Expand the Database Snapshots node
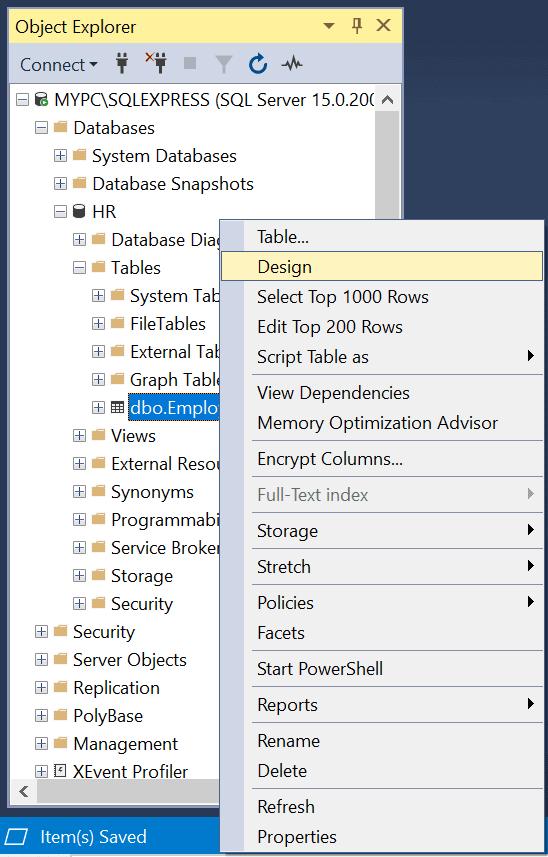Image resolution: width=548 pixels, height=857 pixels. [61, 184]
